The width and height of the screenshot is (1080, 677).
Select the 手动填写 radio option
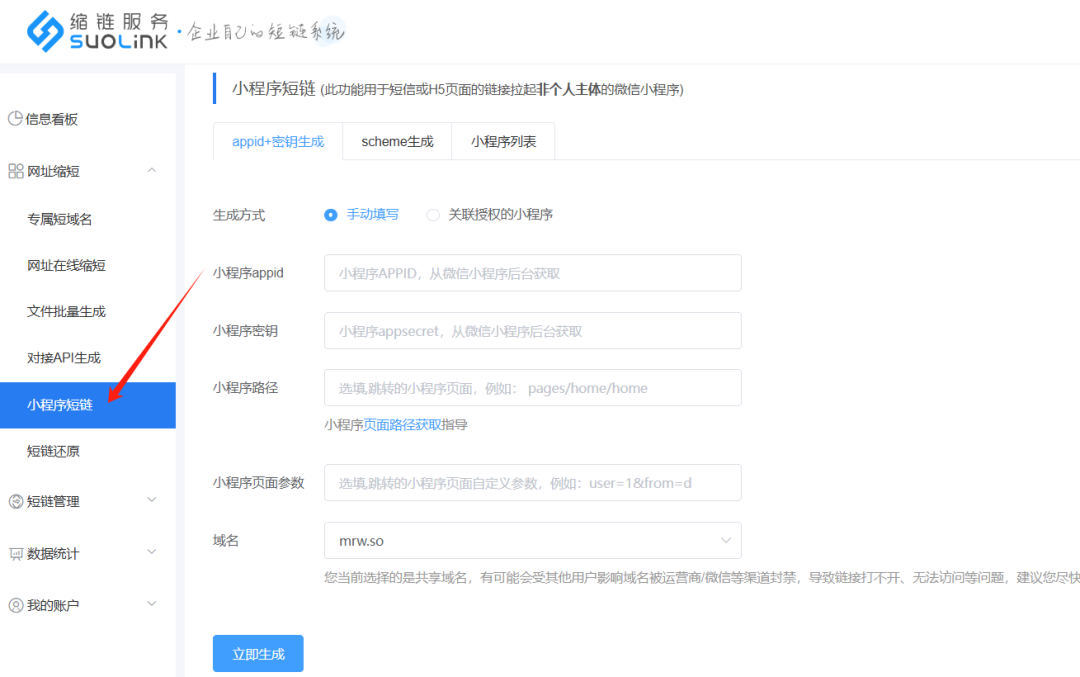[x=331, y=215]
